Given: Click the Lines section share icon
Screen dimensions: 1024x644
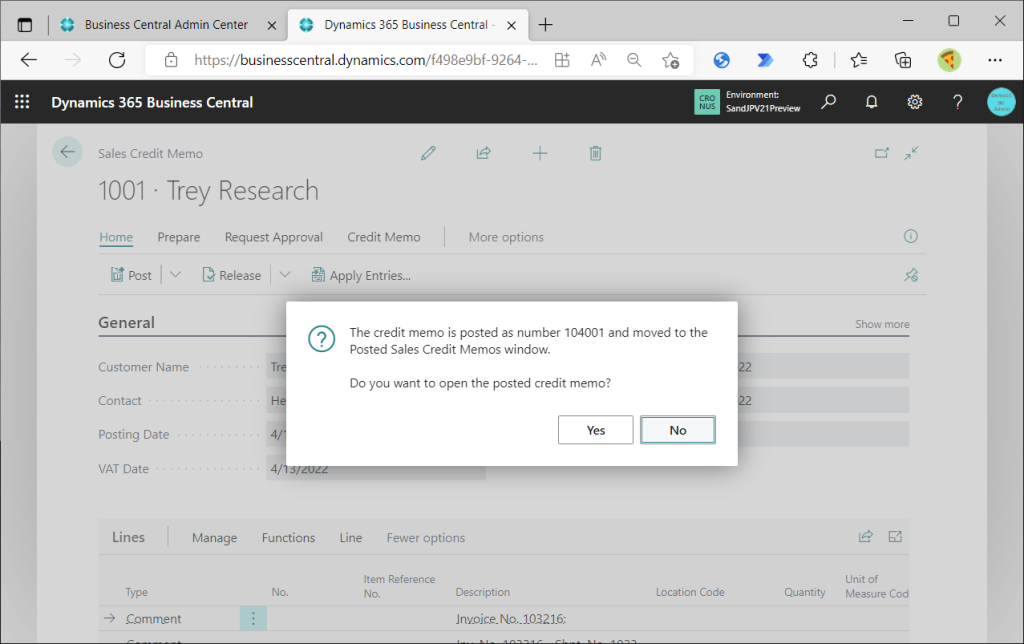Looking at the screenshot, I should [x=865, y=536].
